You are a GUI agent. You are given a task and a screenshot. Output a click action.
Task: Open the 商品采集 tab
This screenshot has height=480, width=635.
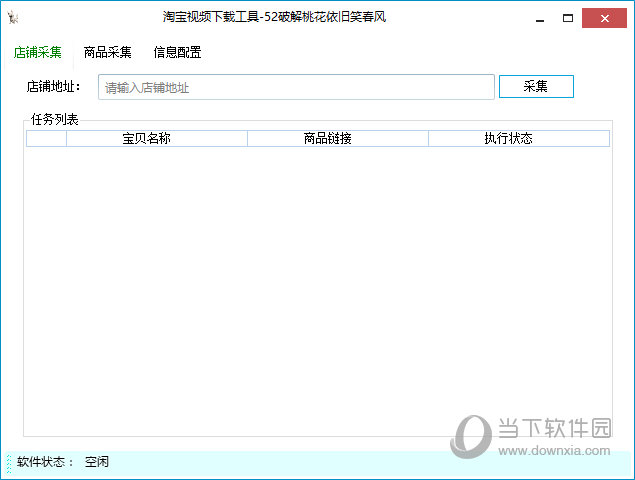click(x=107, y=52)
